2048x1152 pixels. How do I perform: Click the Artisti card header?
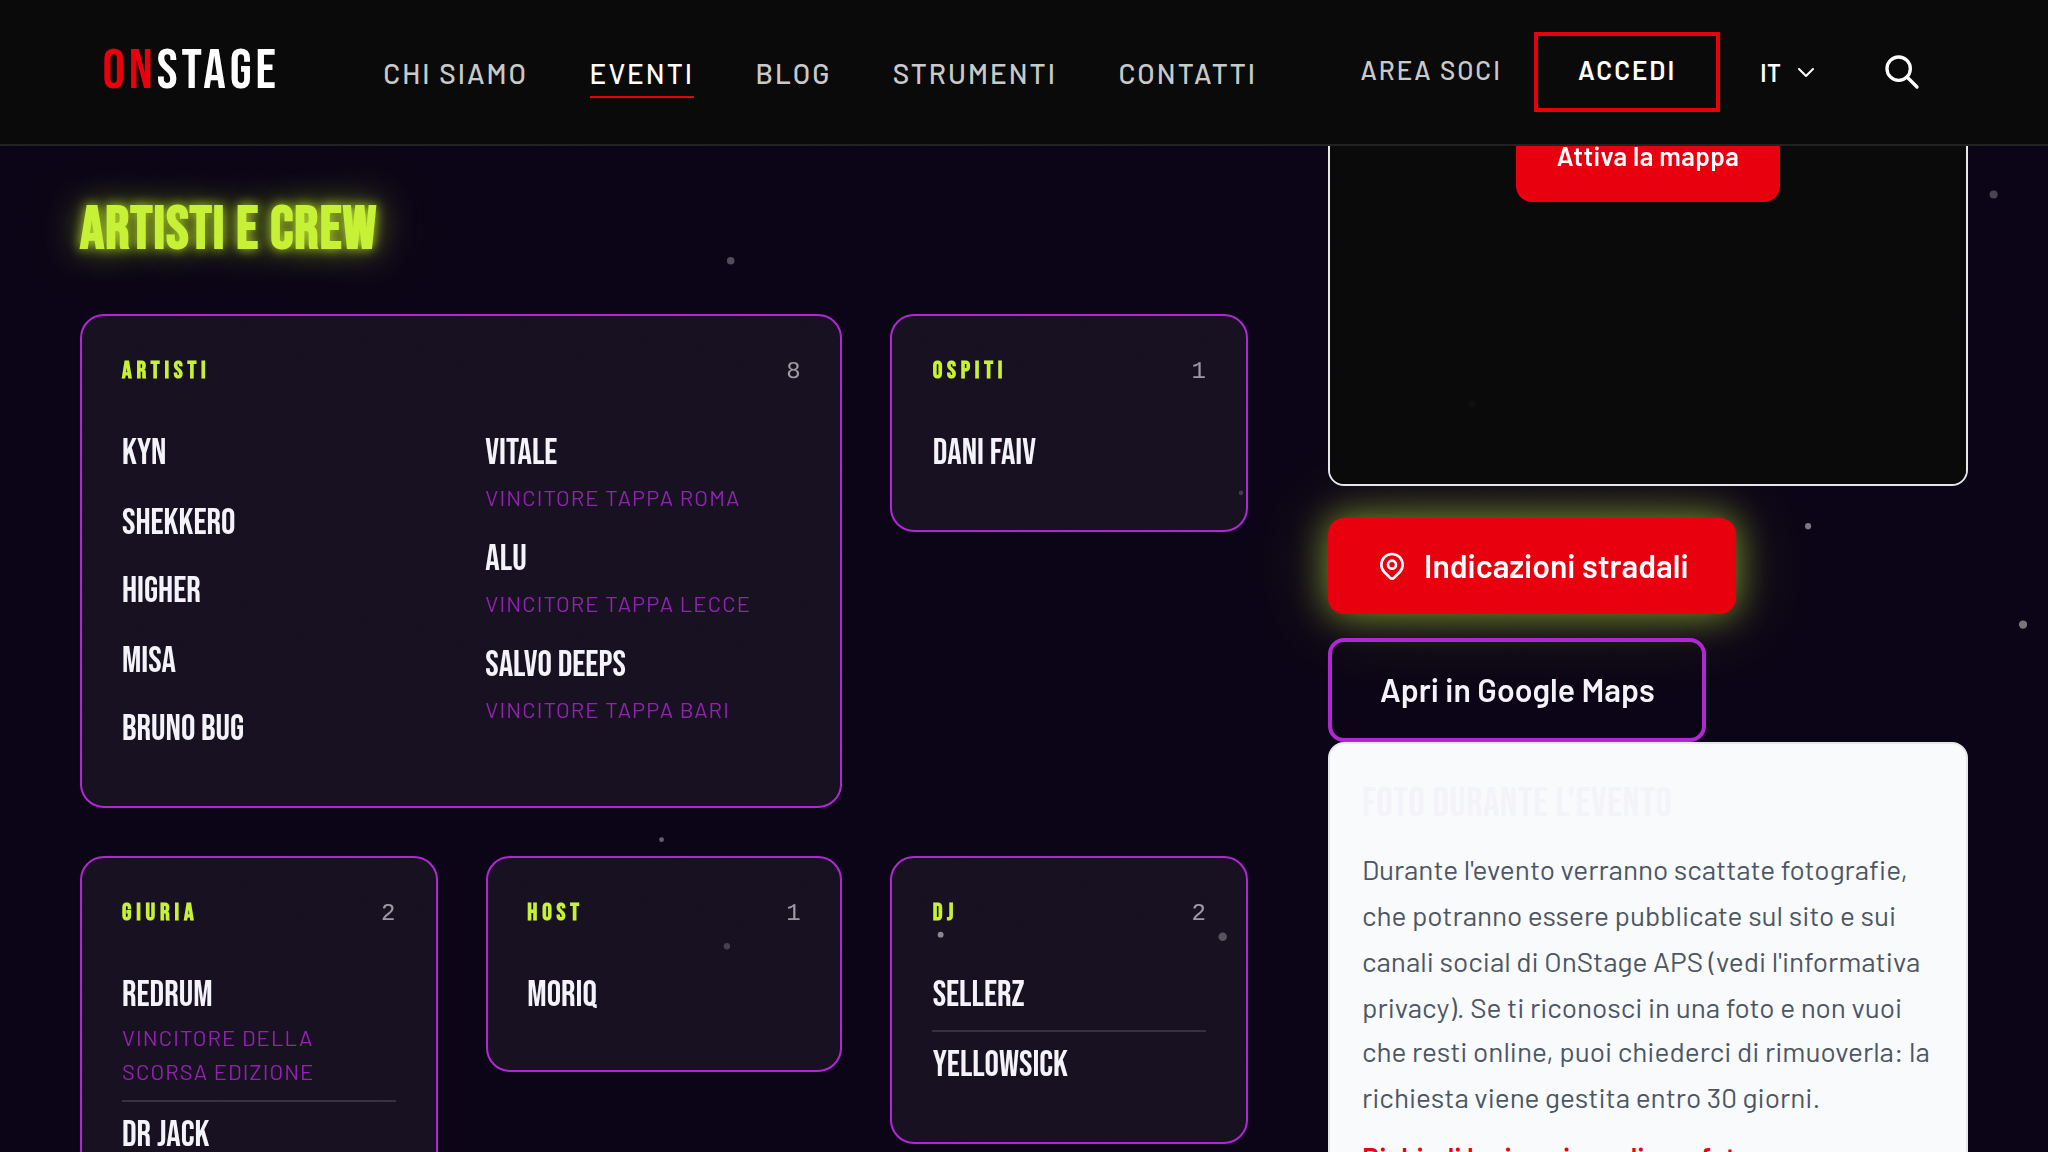pyautogui.click(x=164, y=370)
